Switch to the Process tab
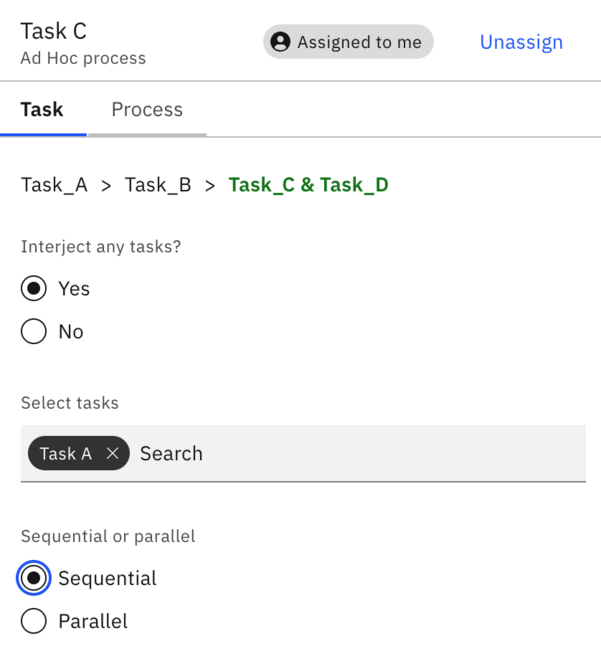Viewport: 601px width, 651px height. pos(147,110)
